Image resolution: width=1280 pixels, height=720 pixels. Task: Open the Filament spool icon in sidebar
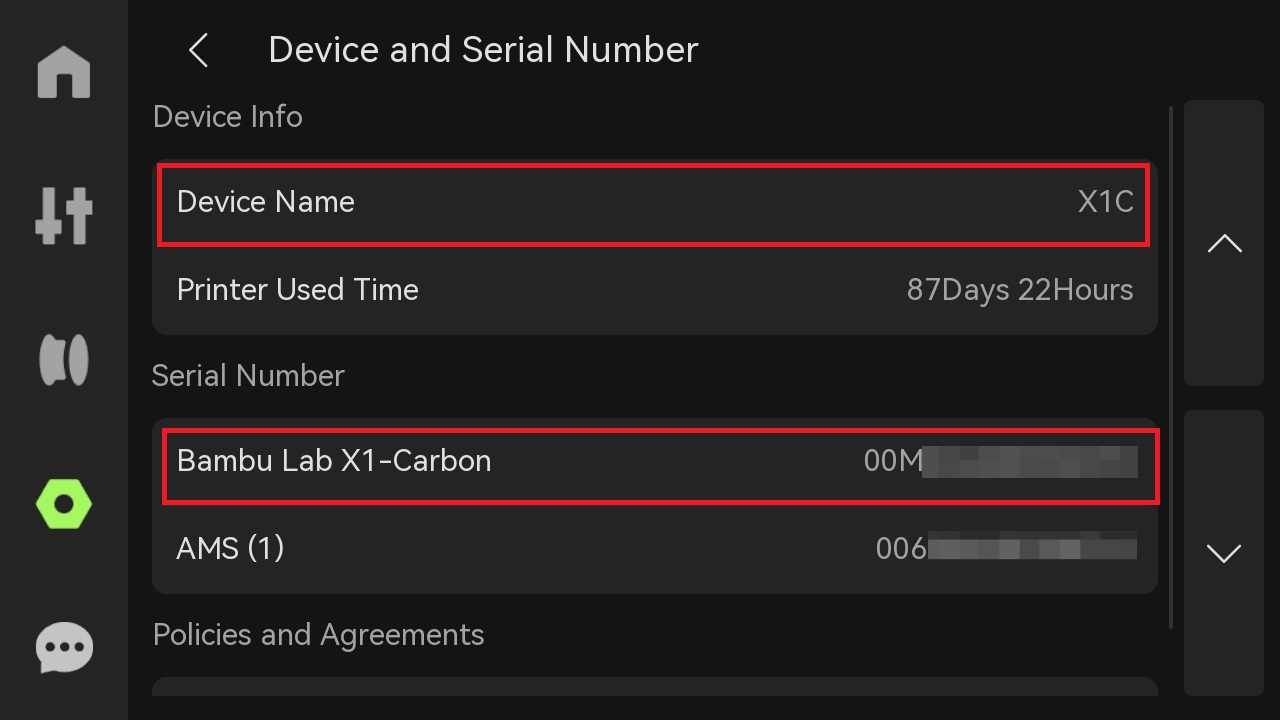[64, 360]
